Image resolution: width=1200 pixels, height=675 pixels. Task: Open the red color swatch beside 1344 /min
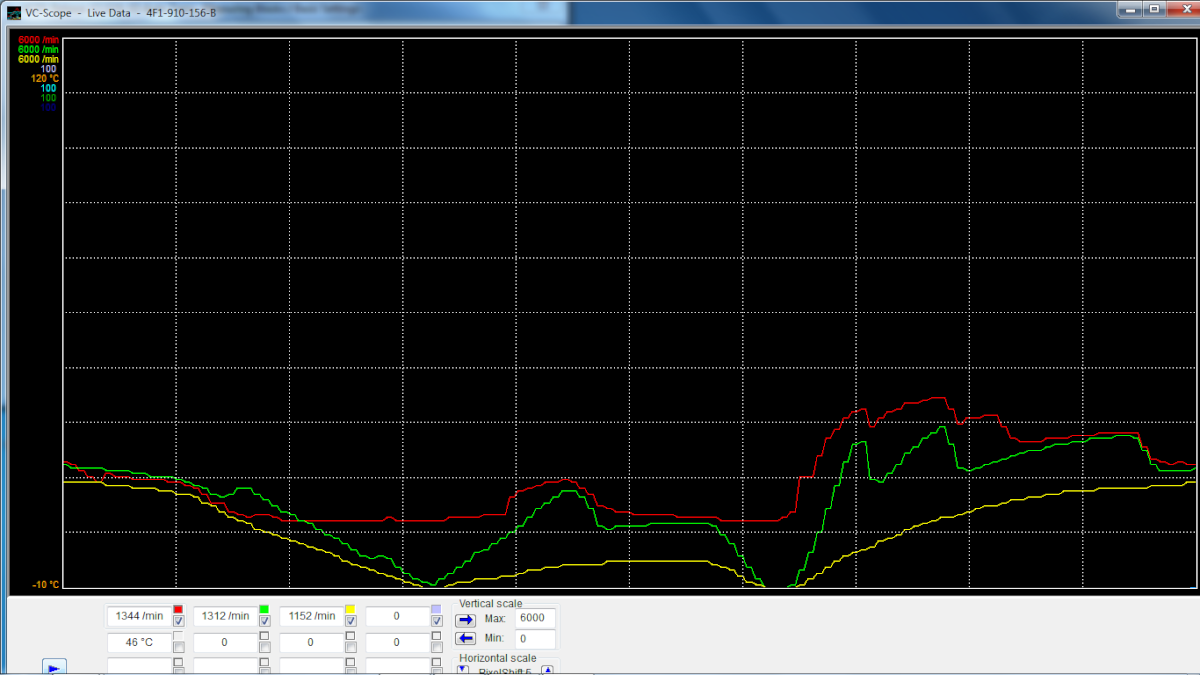click(x=178, y=609)
